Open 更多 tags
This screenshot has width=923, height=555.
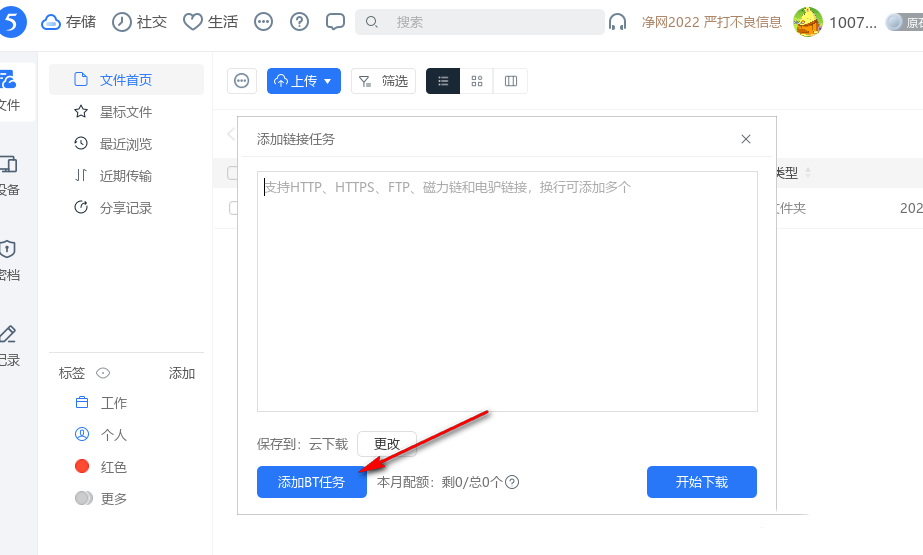[x=114, y=498]
